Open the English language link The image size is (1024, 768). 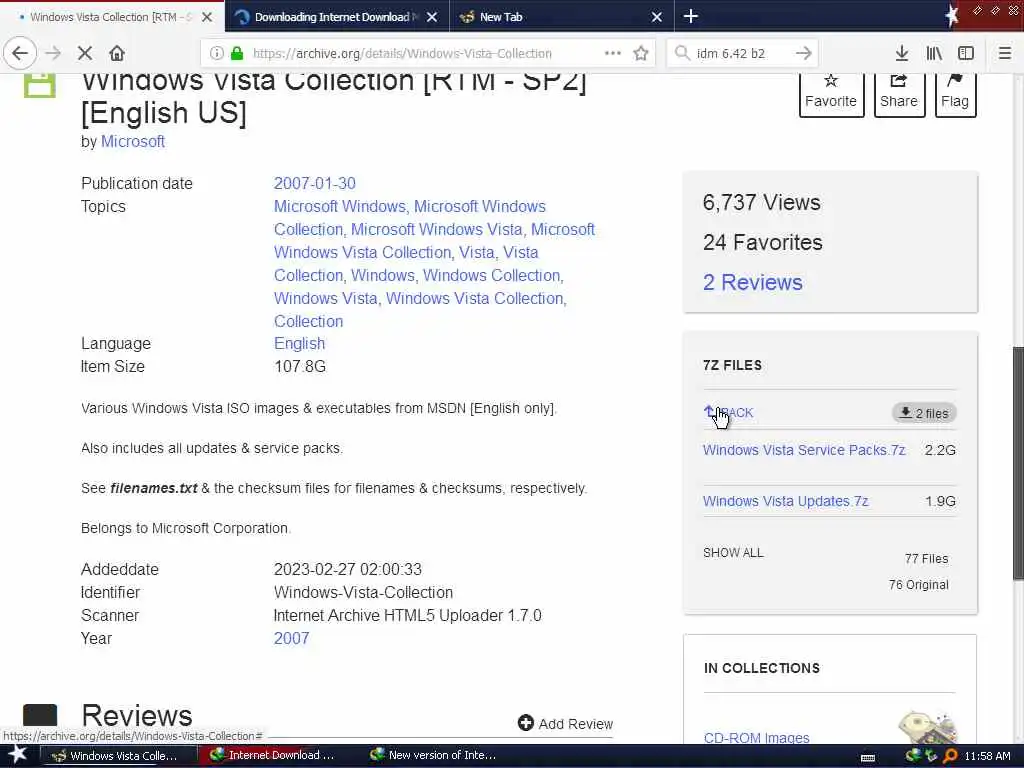(x=299, y=344)
